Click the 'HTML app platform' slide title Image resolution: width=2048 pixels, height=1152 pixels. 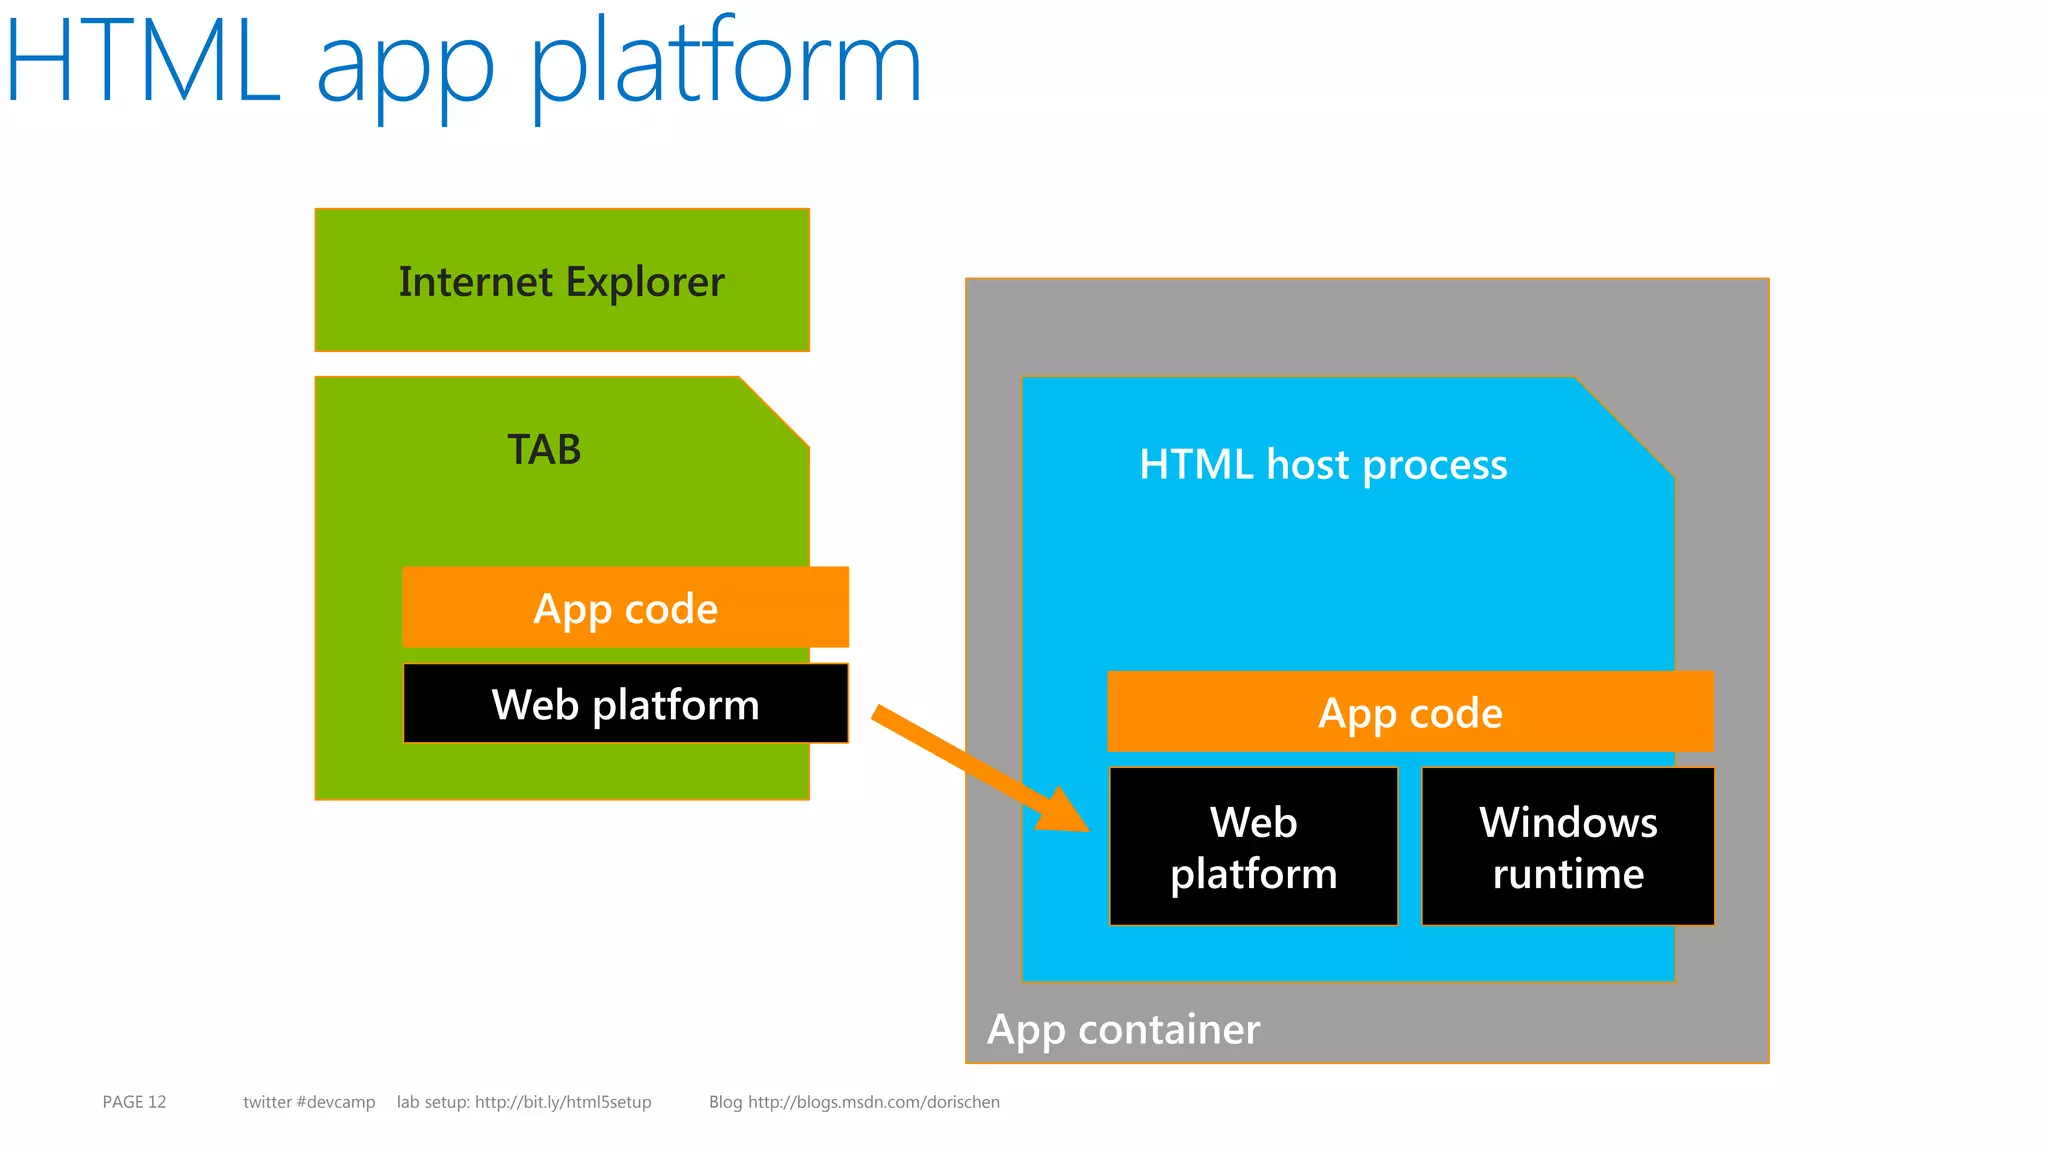pos(463,68)
